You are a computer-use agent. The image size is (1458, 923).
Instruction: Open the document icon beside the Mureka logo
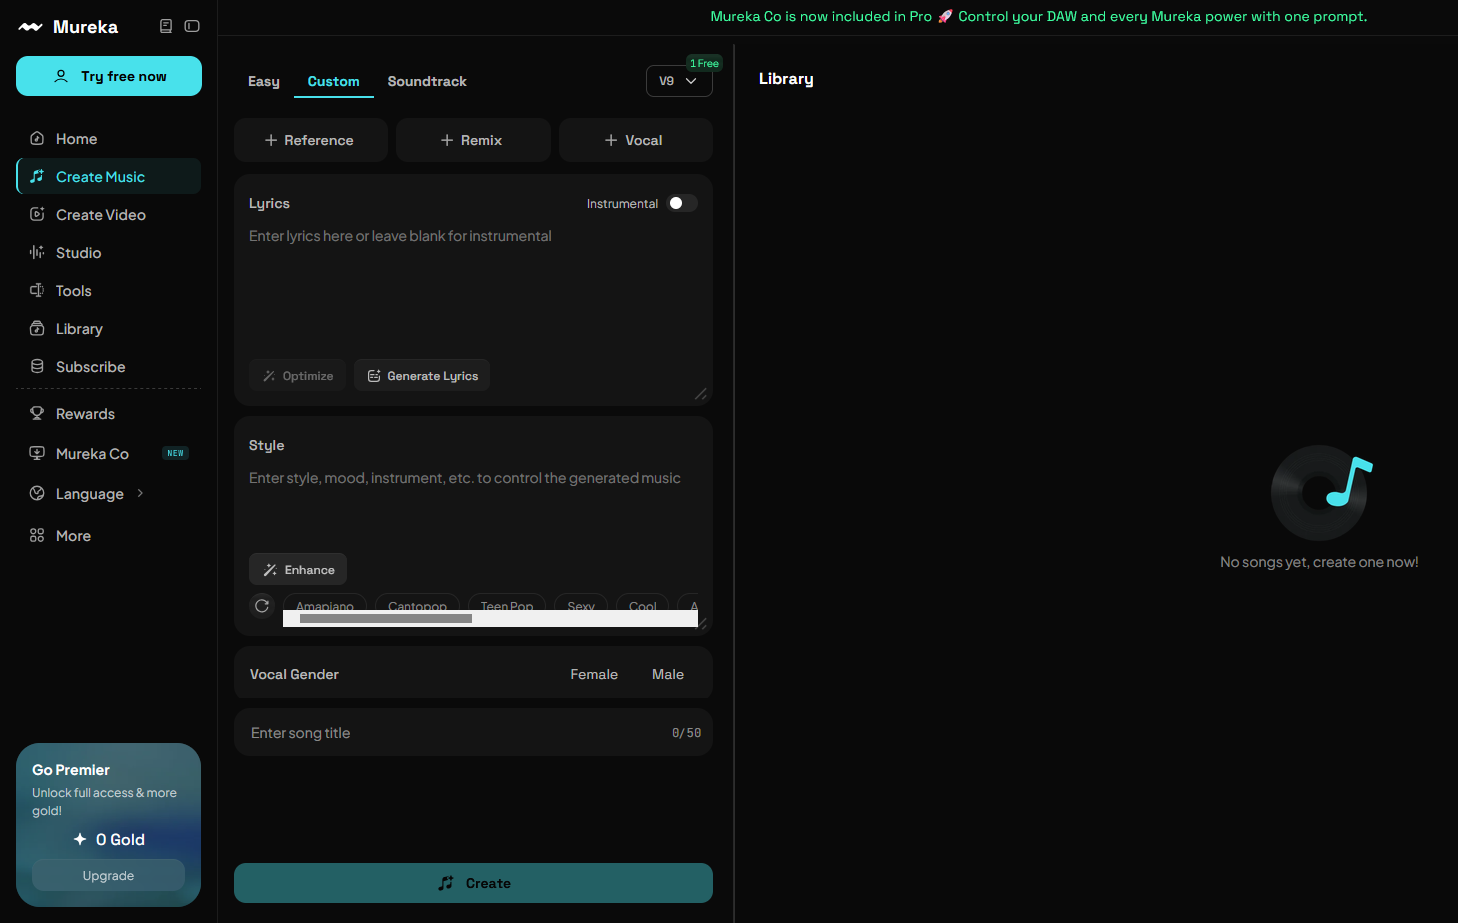point(166,26)
